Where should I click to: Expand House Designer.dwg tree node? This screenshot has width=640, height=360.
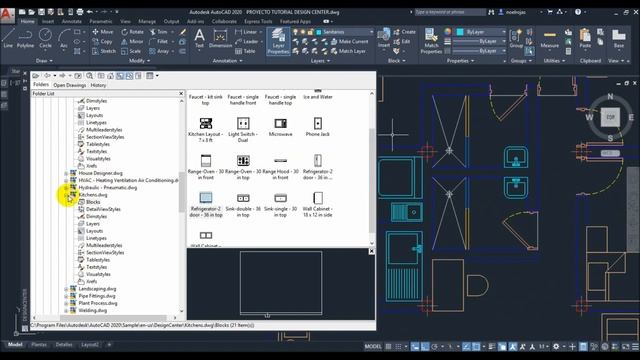(66, 173)
